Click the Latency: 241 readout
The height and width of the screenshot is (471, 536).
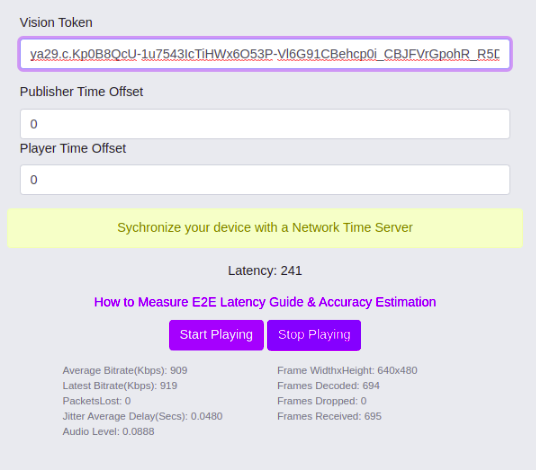click(265, 271)
